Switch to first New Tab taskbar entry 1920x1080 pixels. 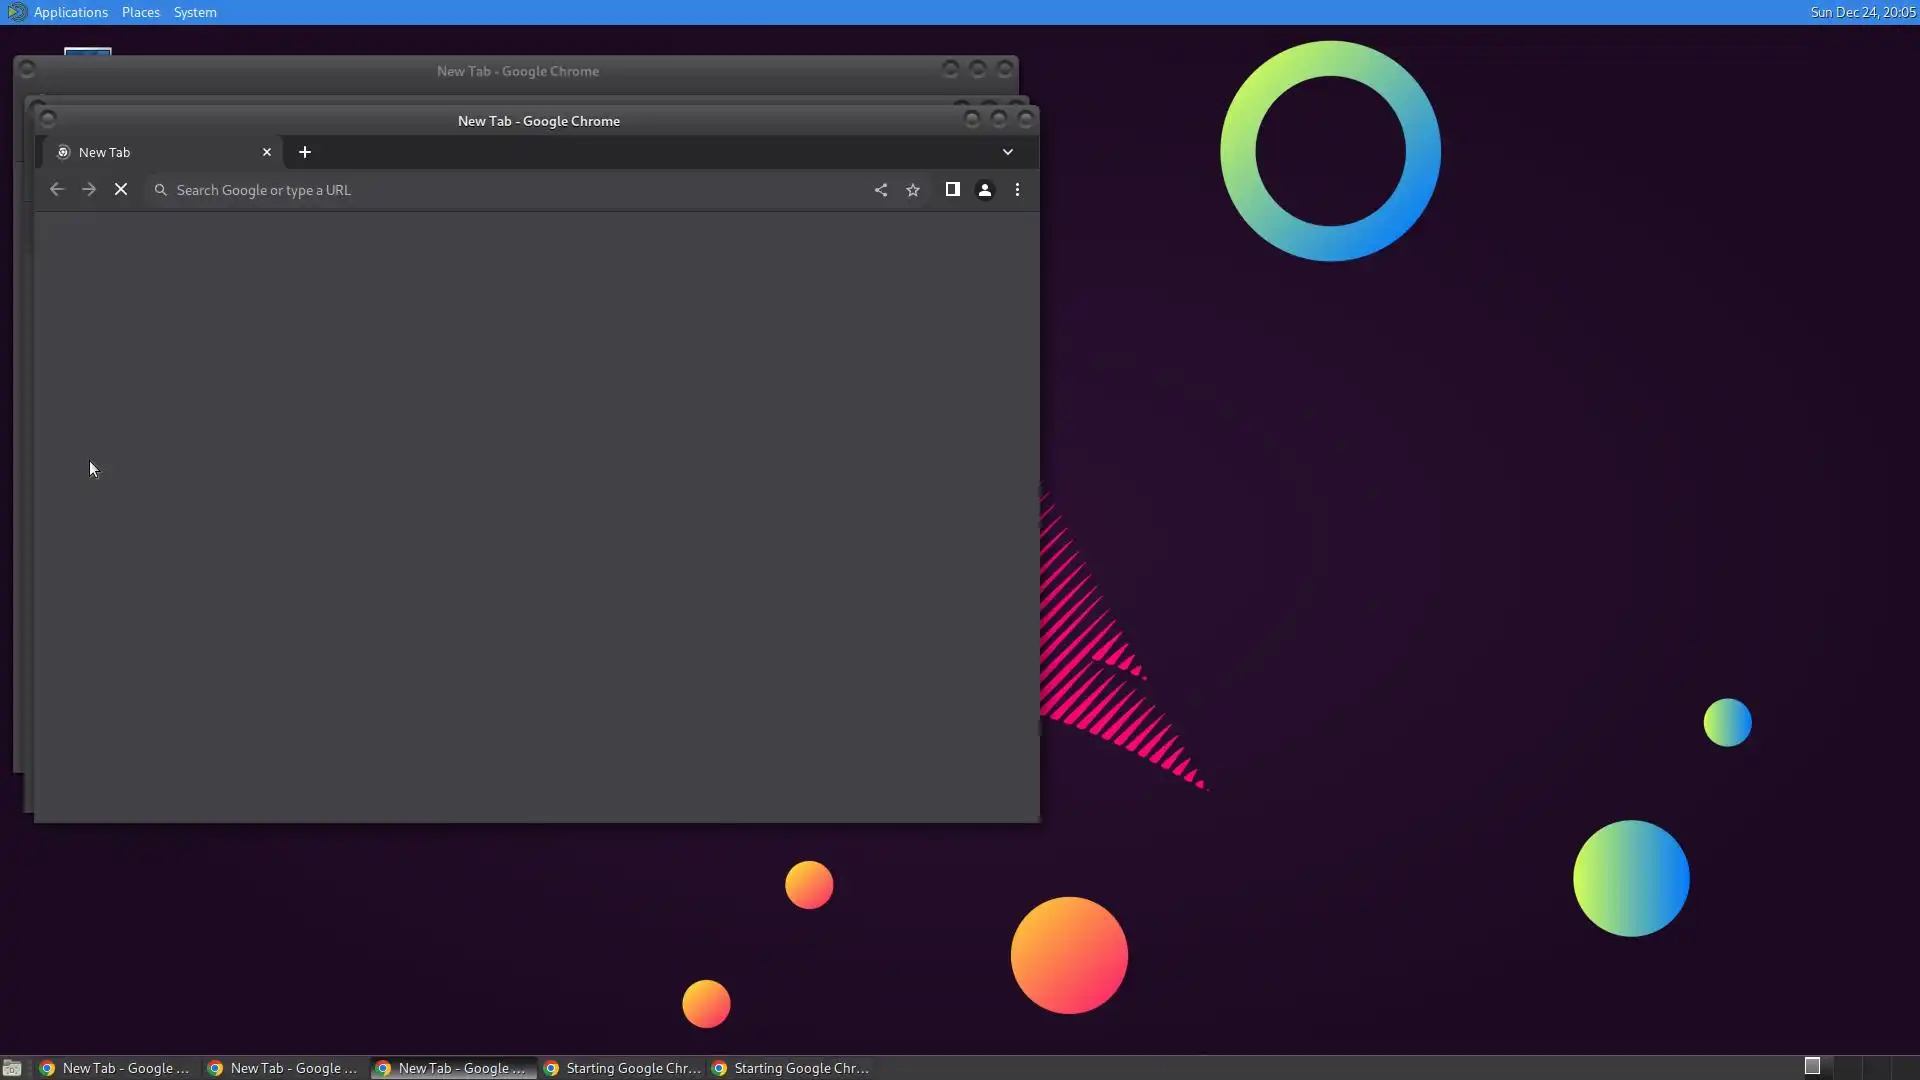coord(115,1068)
